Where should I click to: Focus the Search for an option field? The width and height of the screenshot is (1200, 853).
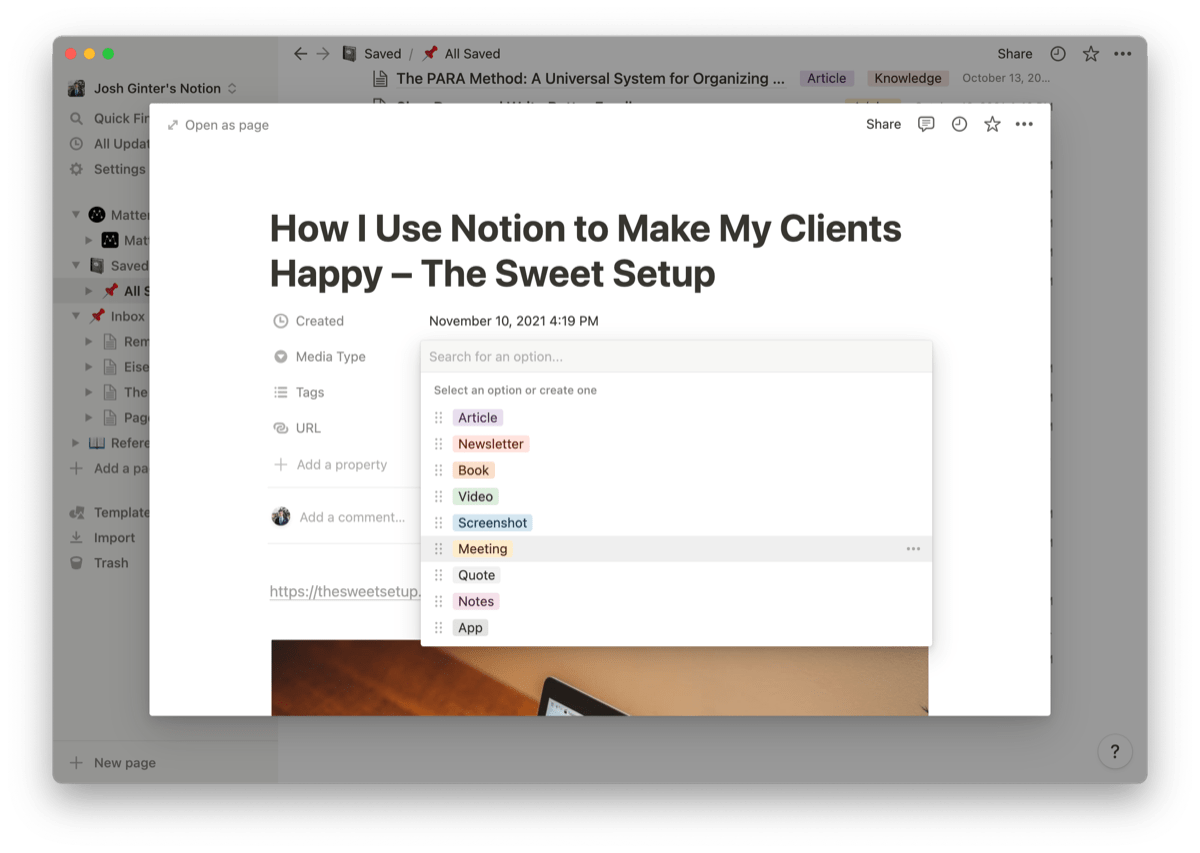coord(676,357)
